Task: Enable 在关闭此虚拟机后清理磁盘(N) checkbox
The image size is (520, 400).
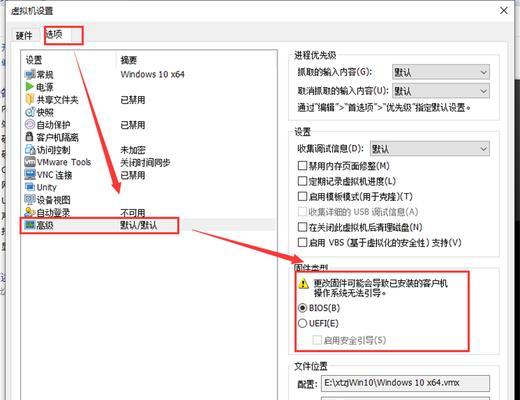Action: (x=302, y=227)
